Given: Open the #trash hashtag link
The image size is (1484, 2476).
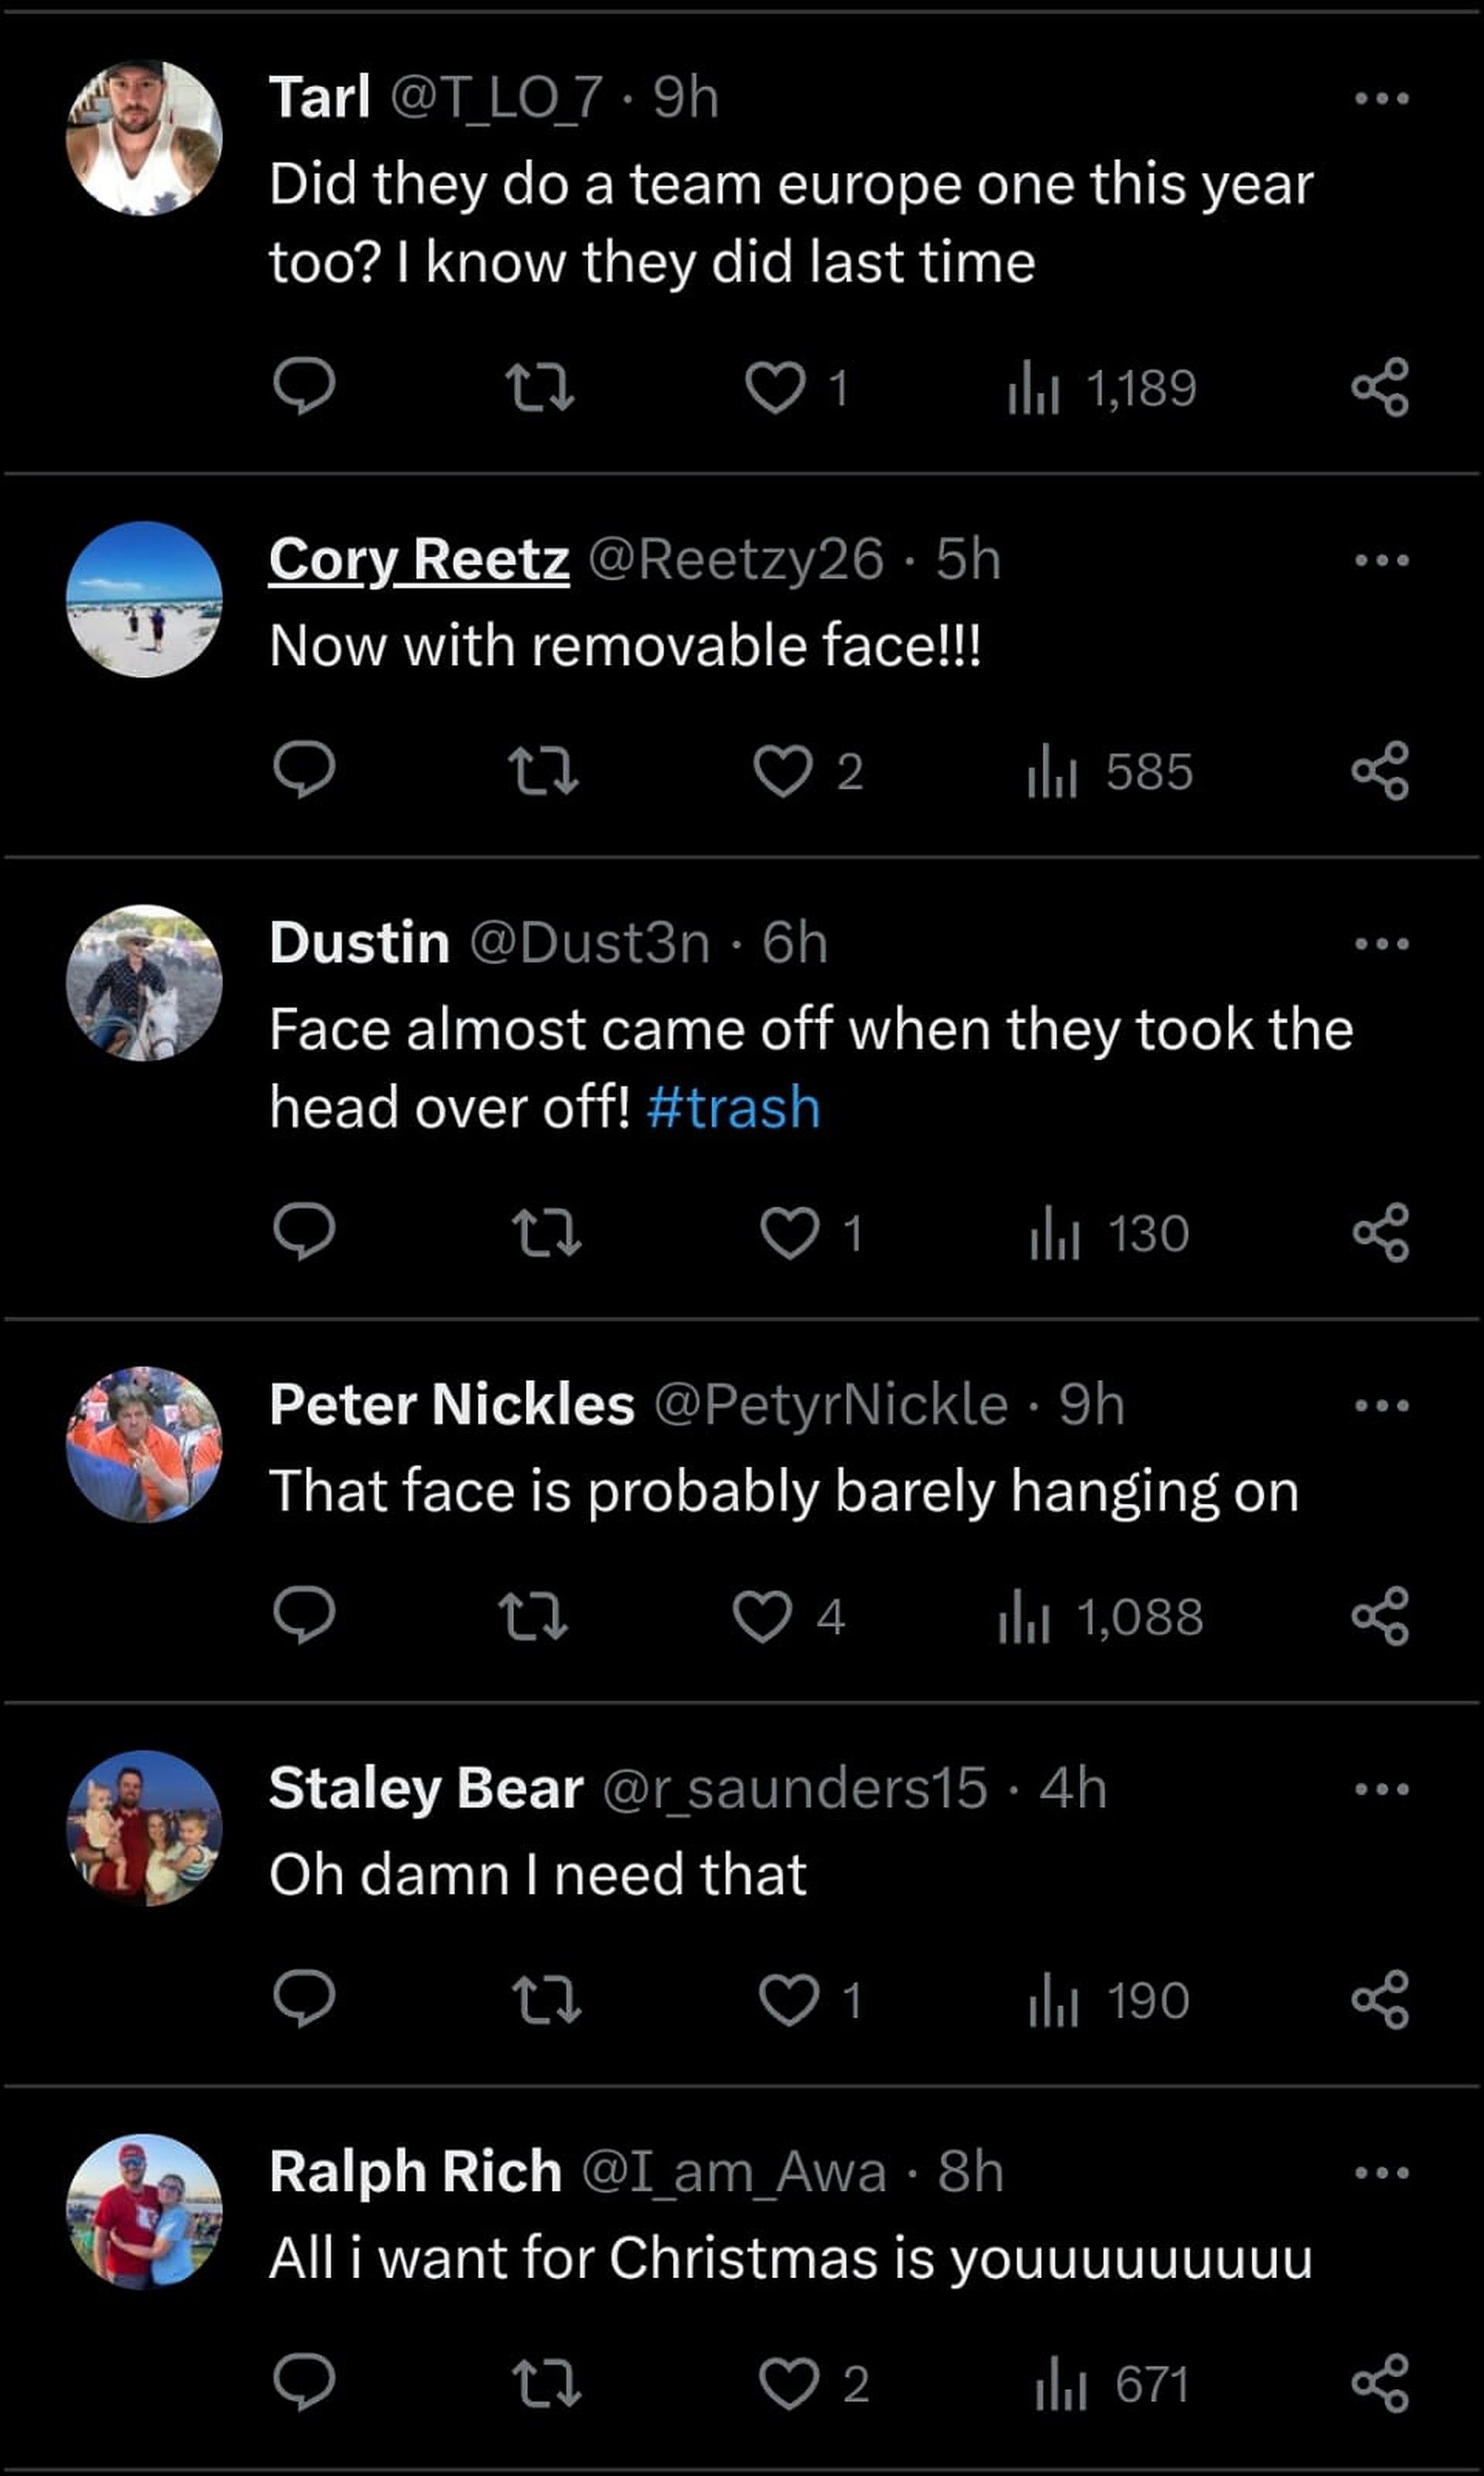Looking at the screenshot, I should [733, 1108].
